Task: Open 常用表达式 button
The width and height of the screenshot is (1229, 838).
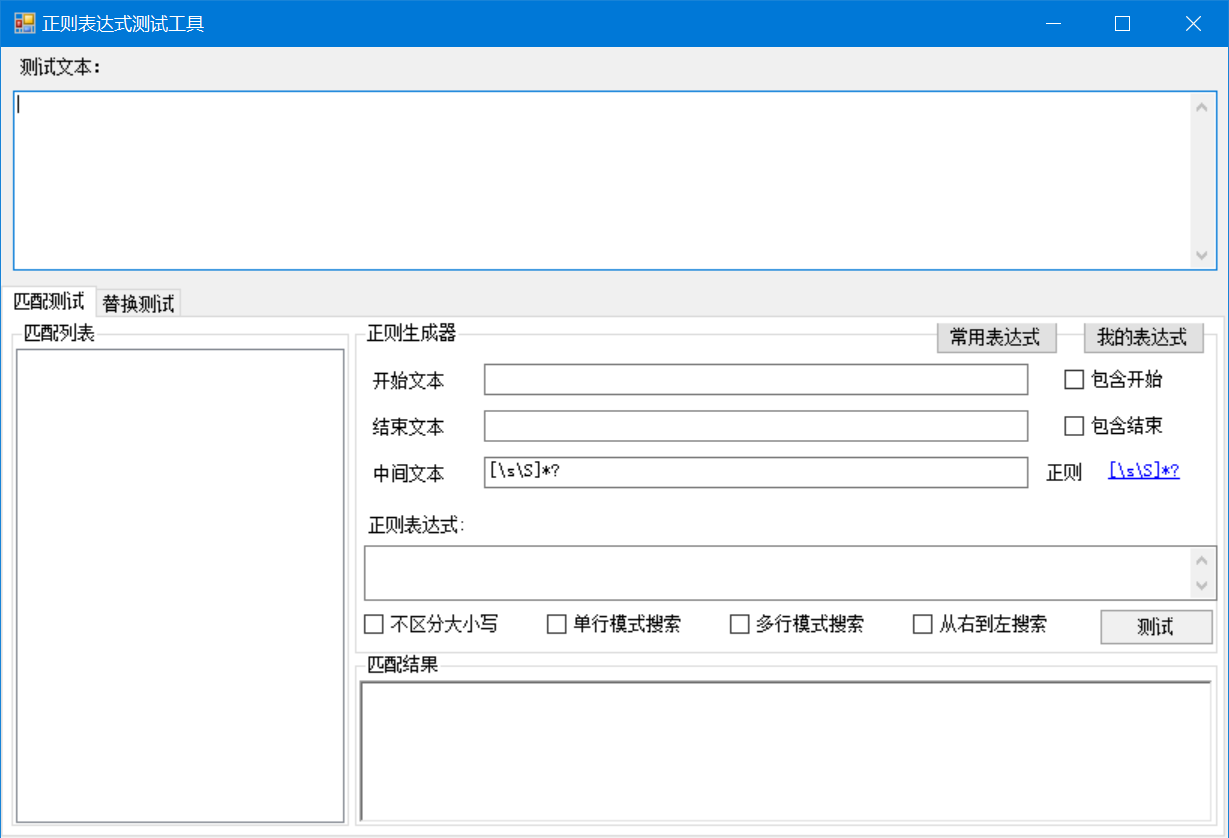Action: [x=996, y=338]
